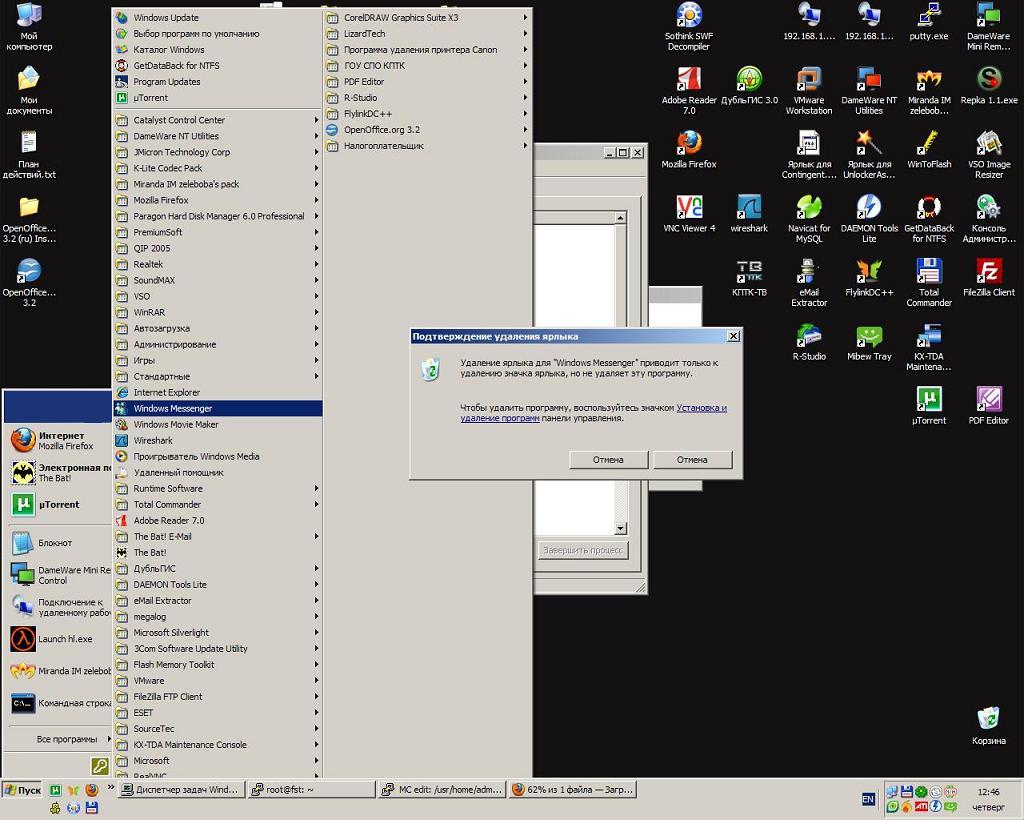This screenshot has width=1024, height=820.
Task: Select the План действий.txt file on the desktop
Action: click(29, 154)
